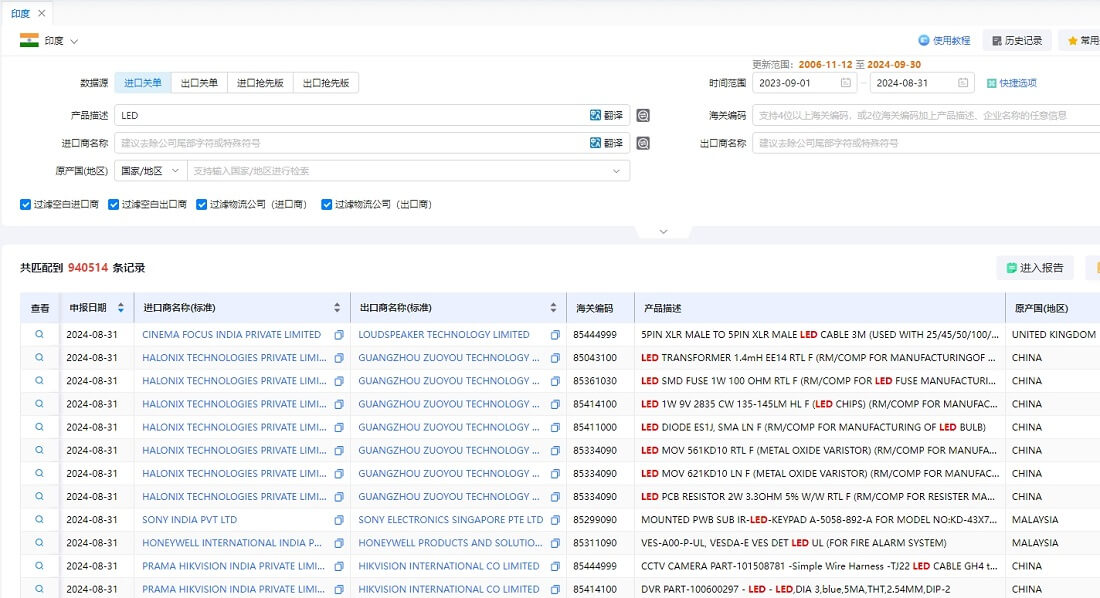Open end date picker 2024-08-31
Image resolution: width=1100 pixels, height=598 pixels.
click(x=923, y=83)
